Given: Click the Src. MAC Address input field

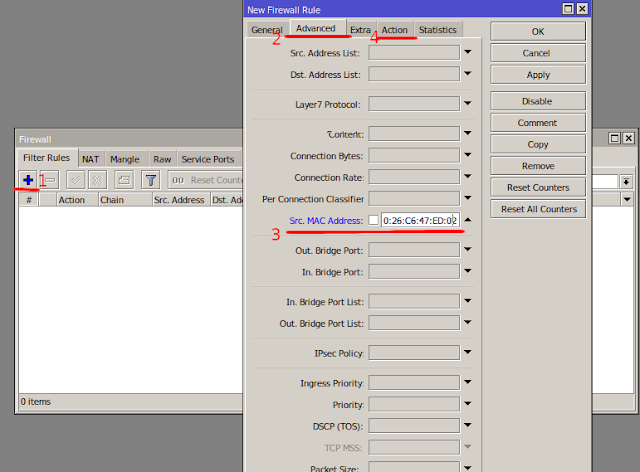Looking at the screenshot, I should click(420, 220).
